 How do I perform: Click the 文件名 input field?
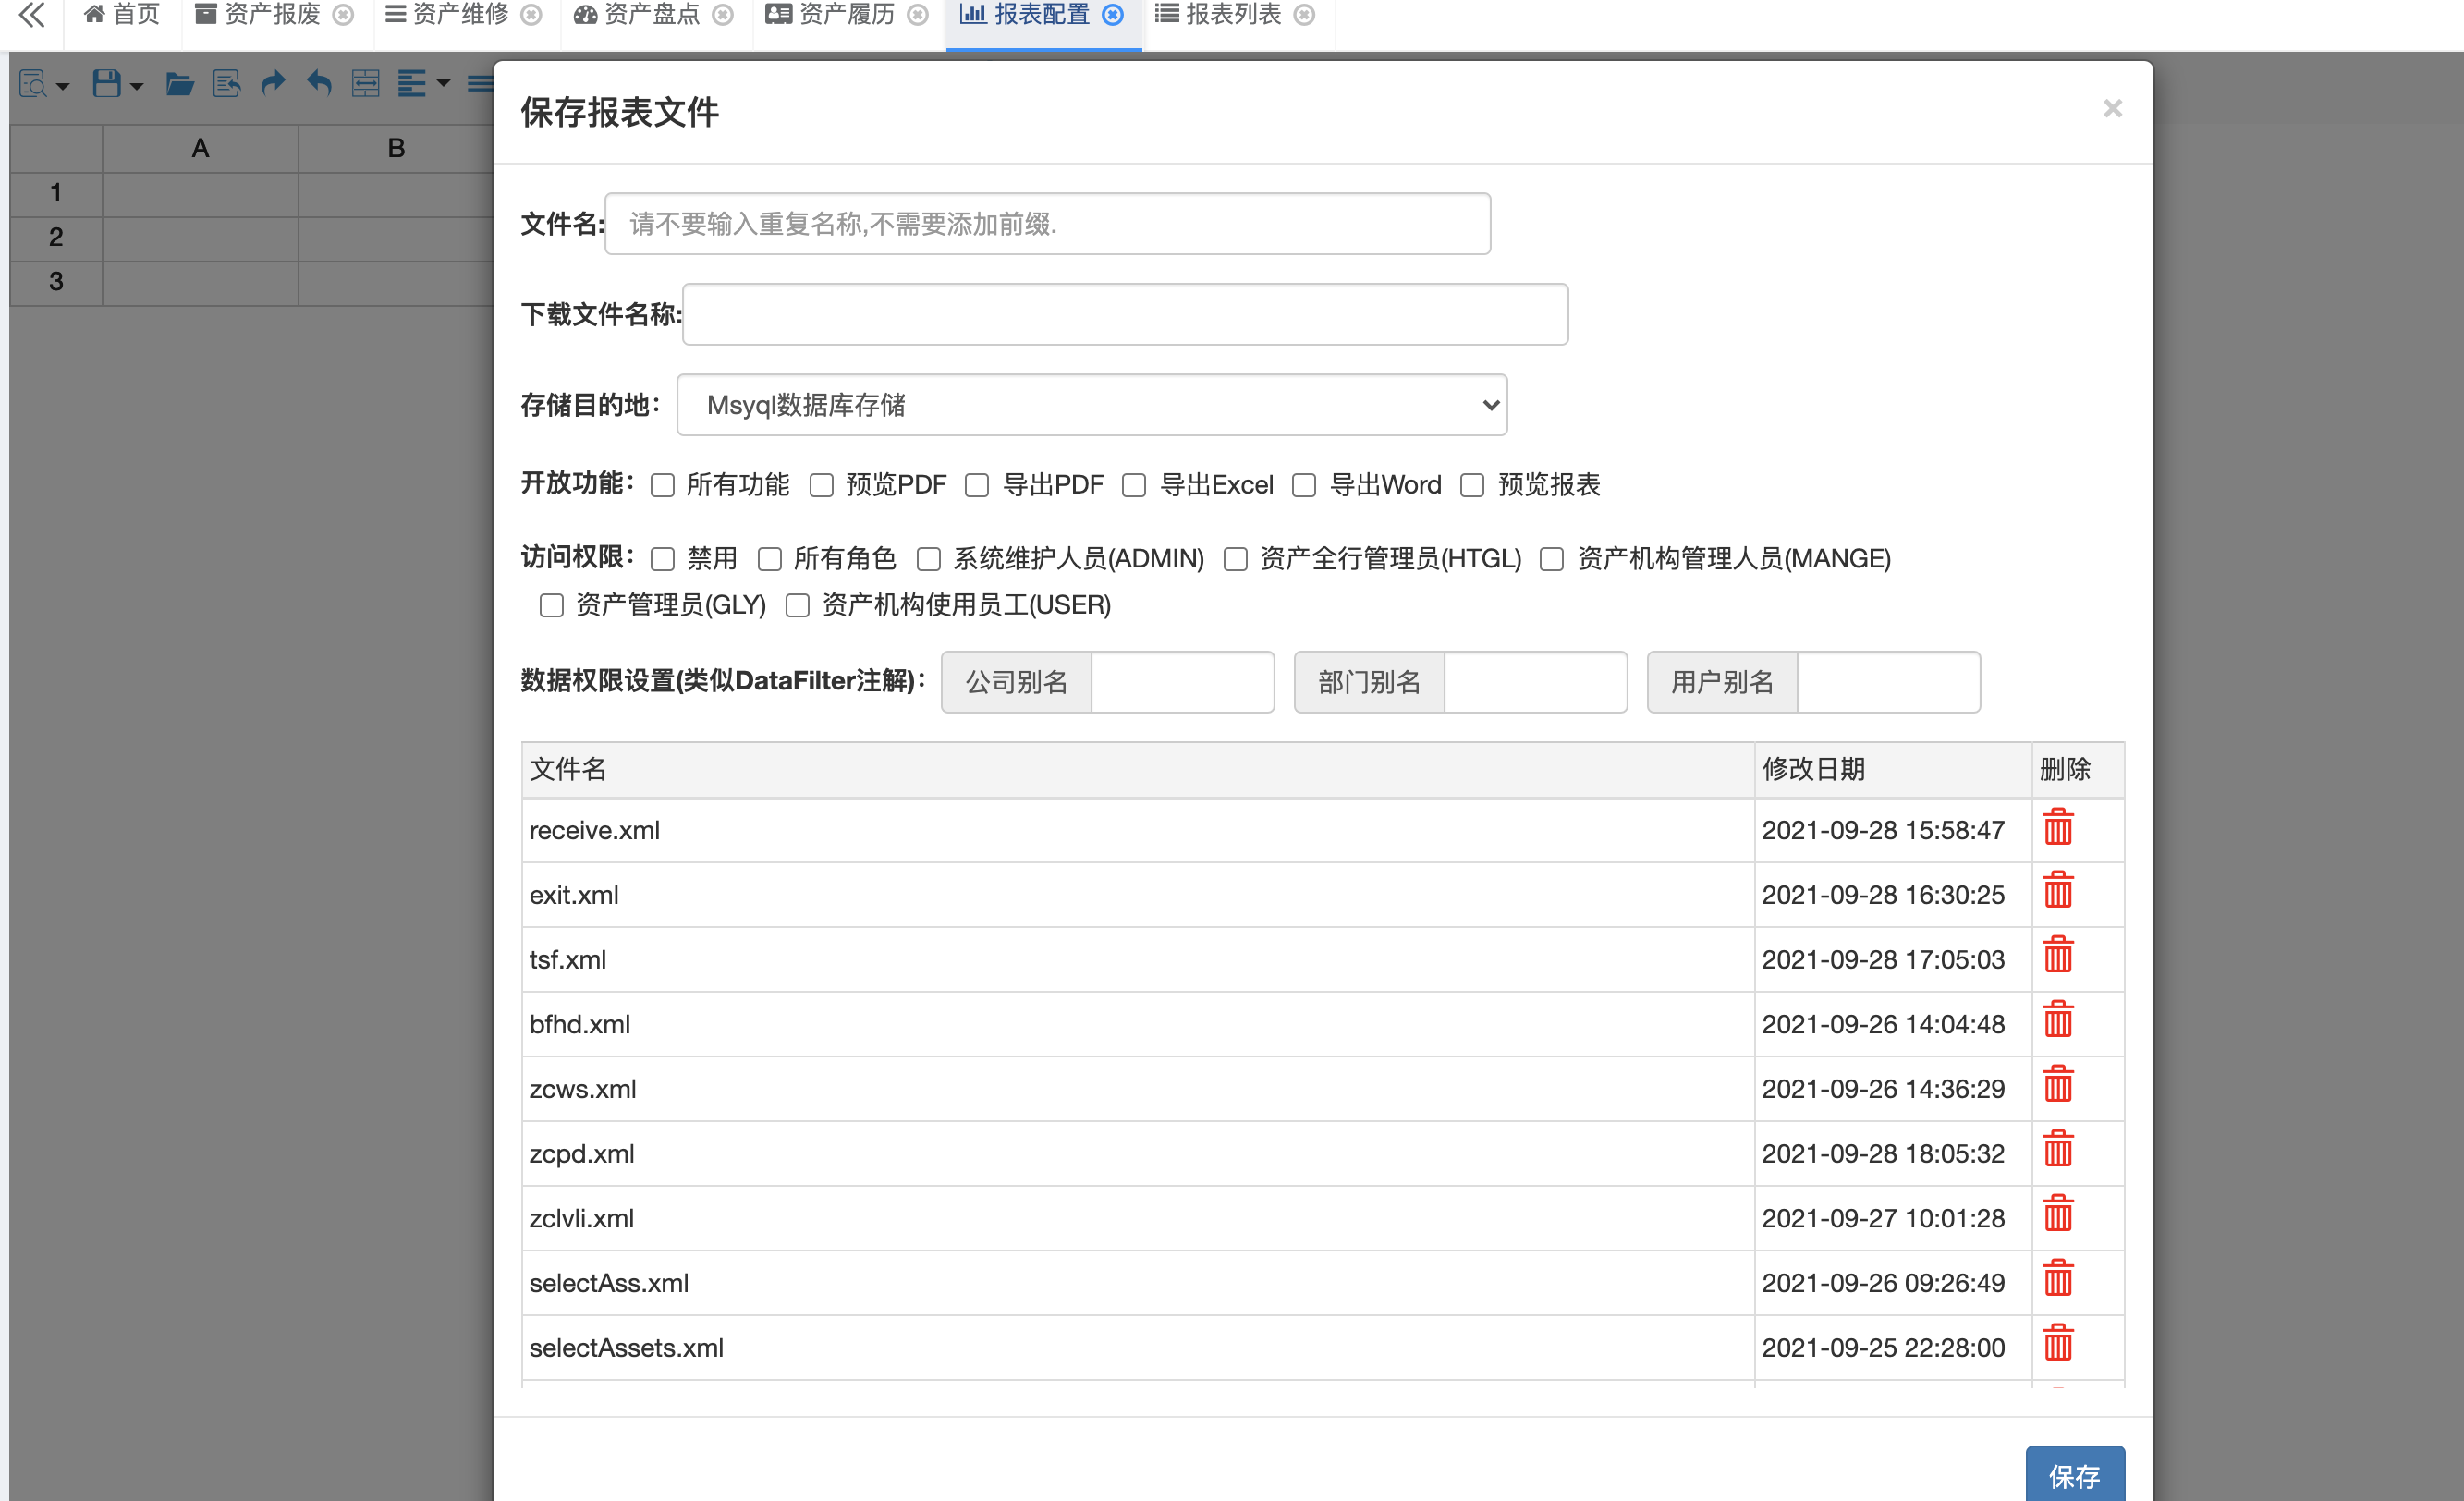1048,224
